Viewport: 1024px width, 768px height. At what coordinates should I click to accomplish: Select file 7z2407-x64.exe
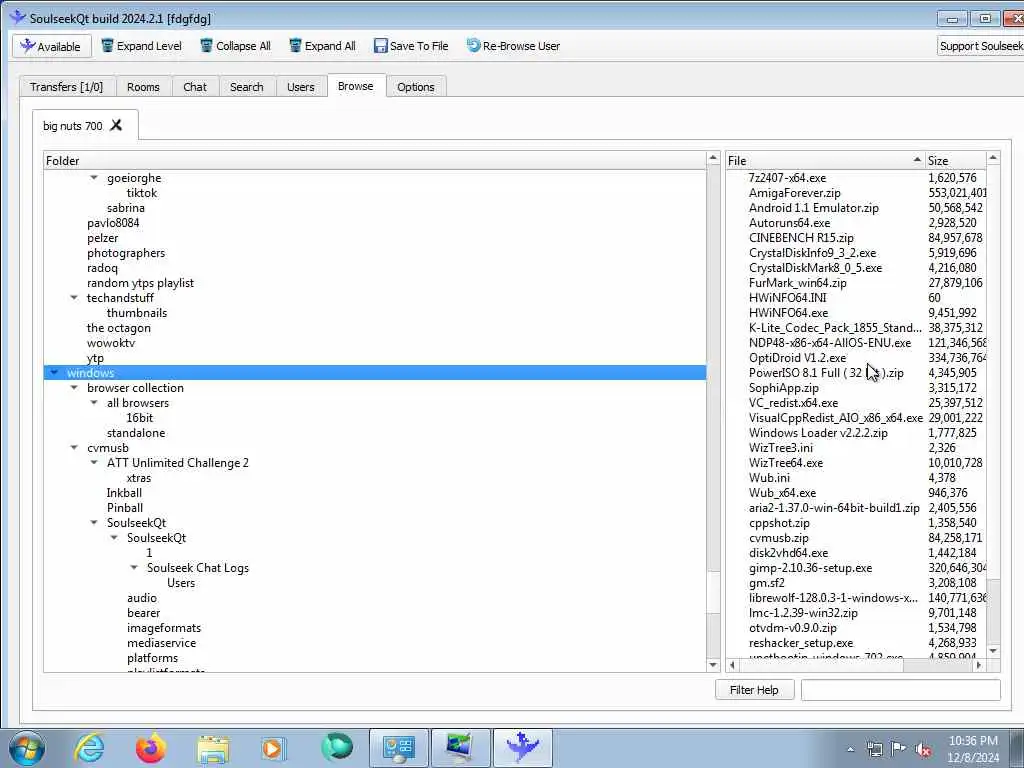coord(787,178)
